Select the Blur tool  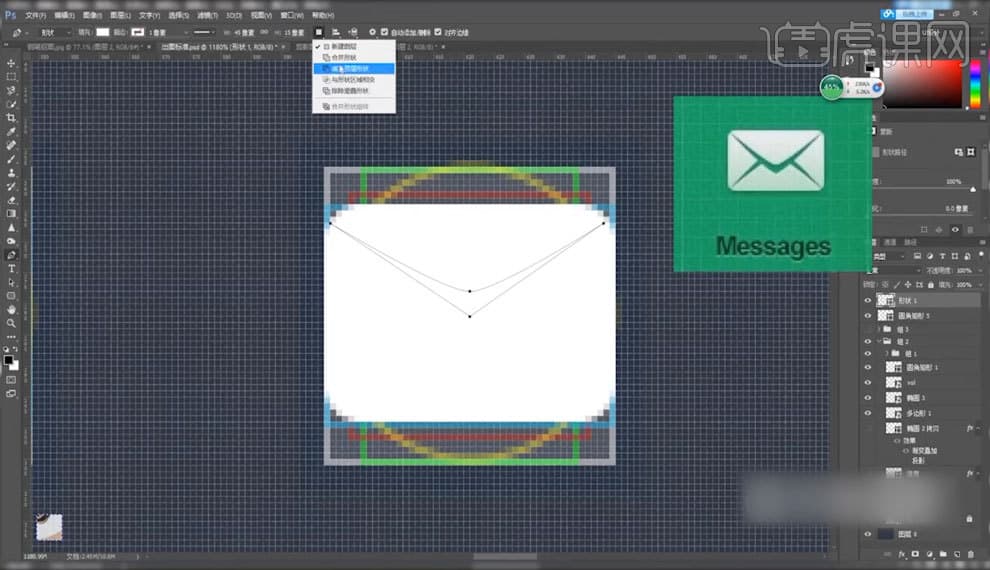tap(11, 227)
